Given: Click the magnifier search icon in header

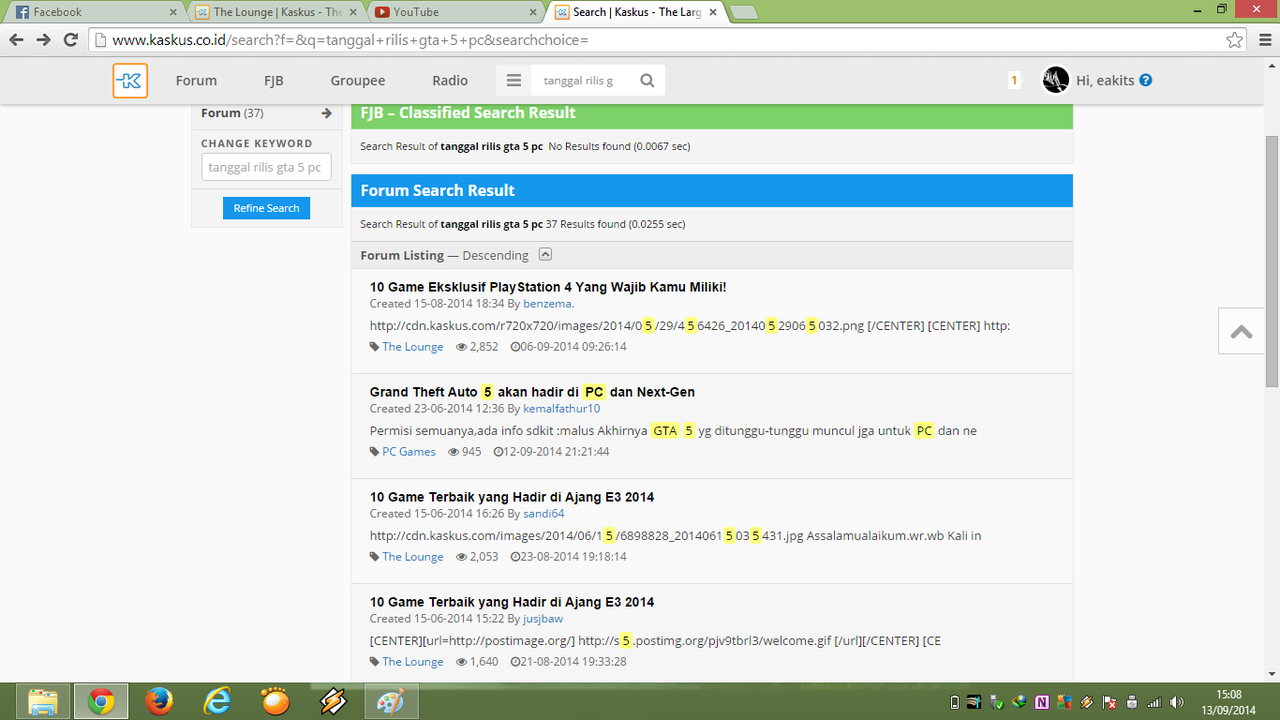Looking at the screenshot, I should 647,81.
